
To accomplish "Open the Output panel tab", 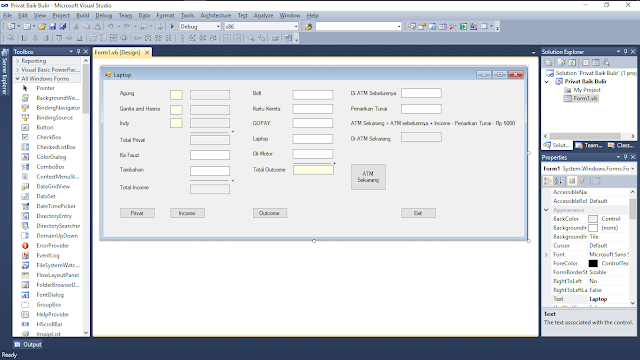I will pyautogui.click(x=28, y=344).
